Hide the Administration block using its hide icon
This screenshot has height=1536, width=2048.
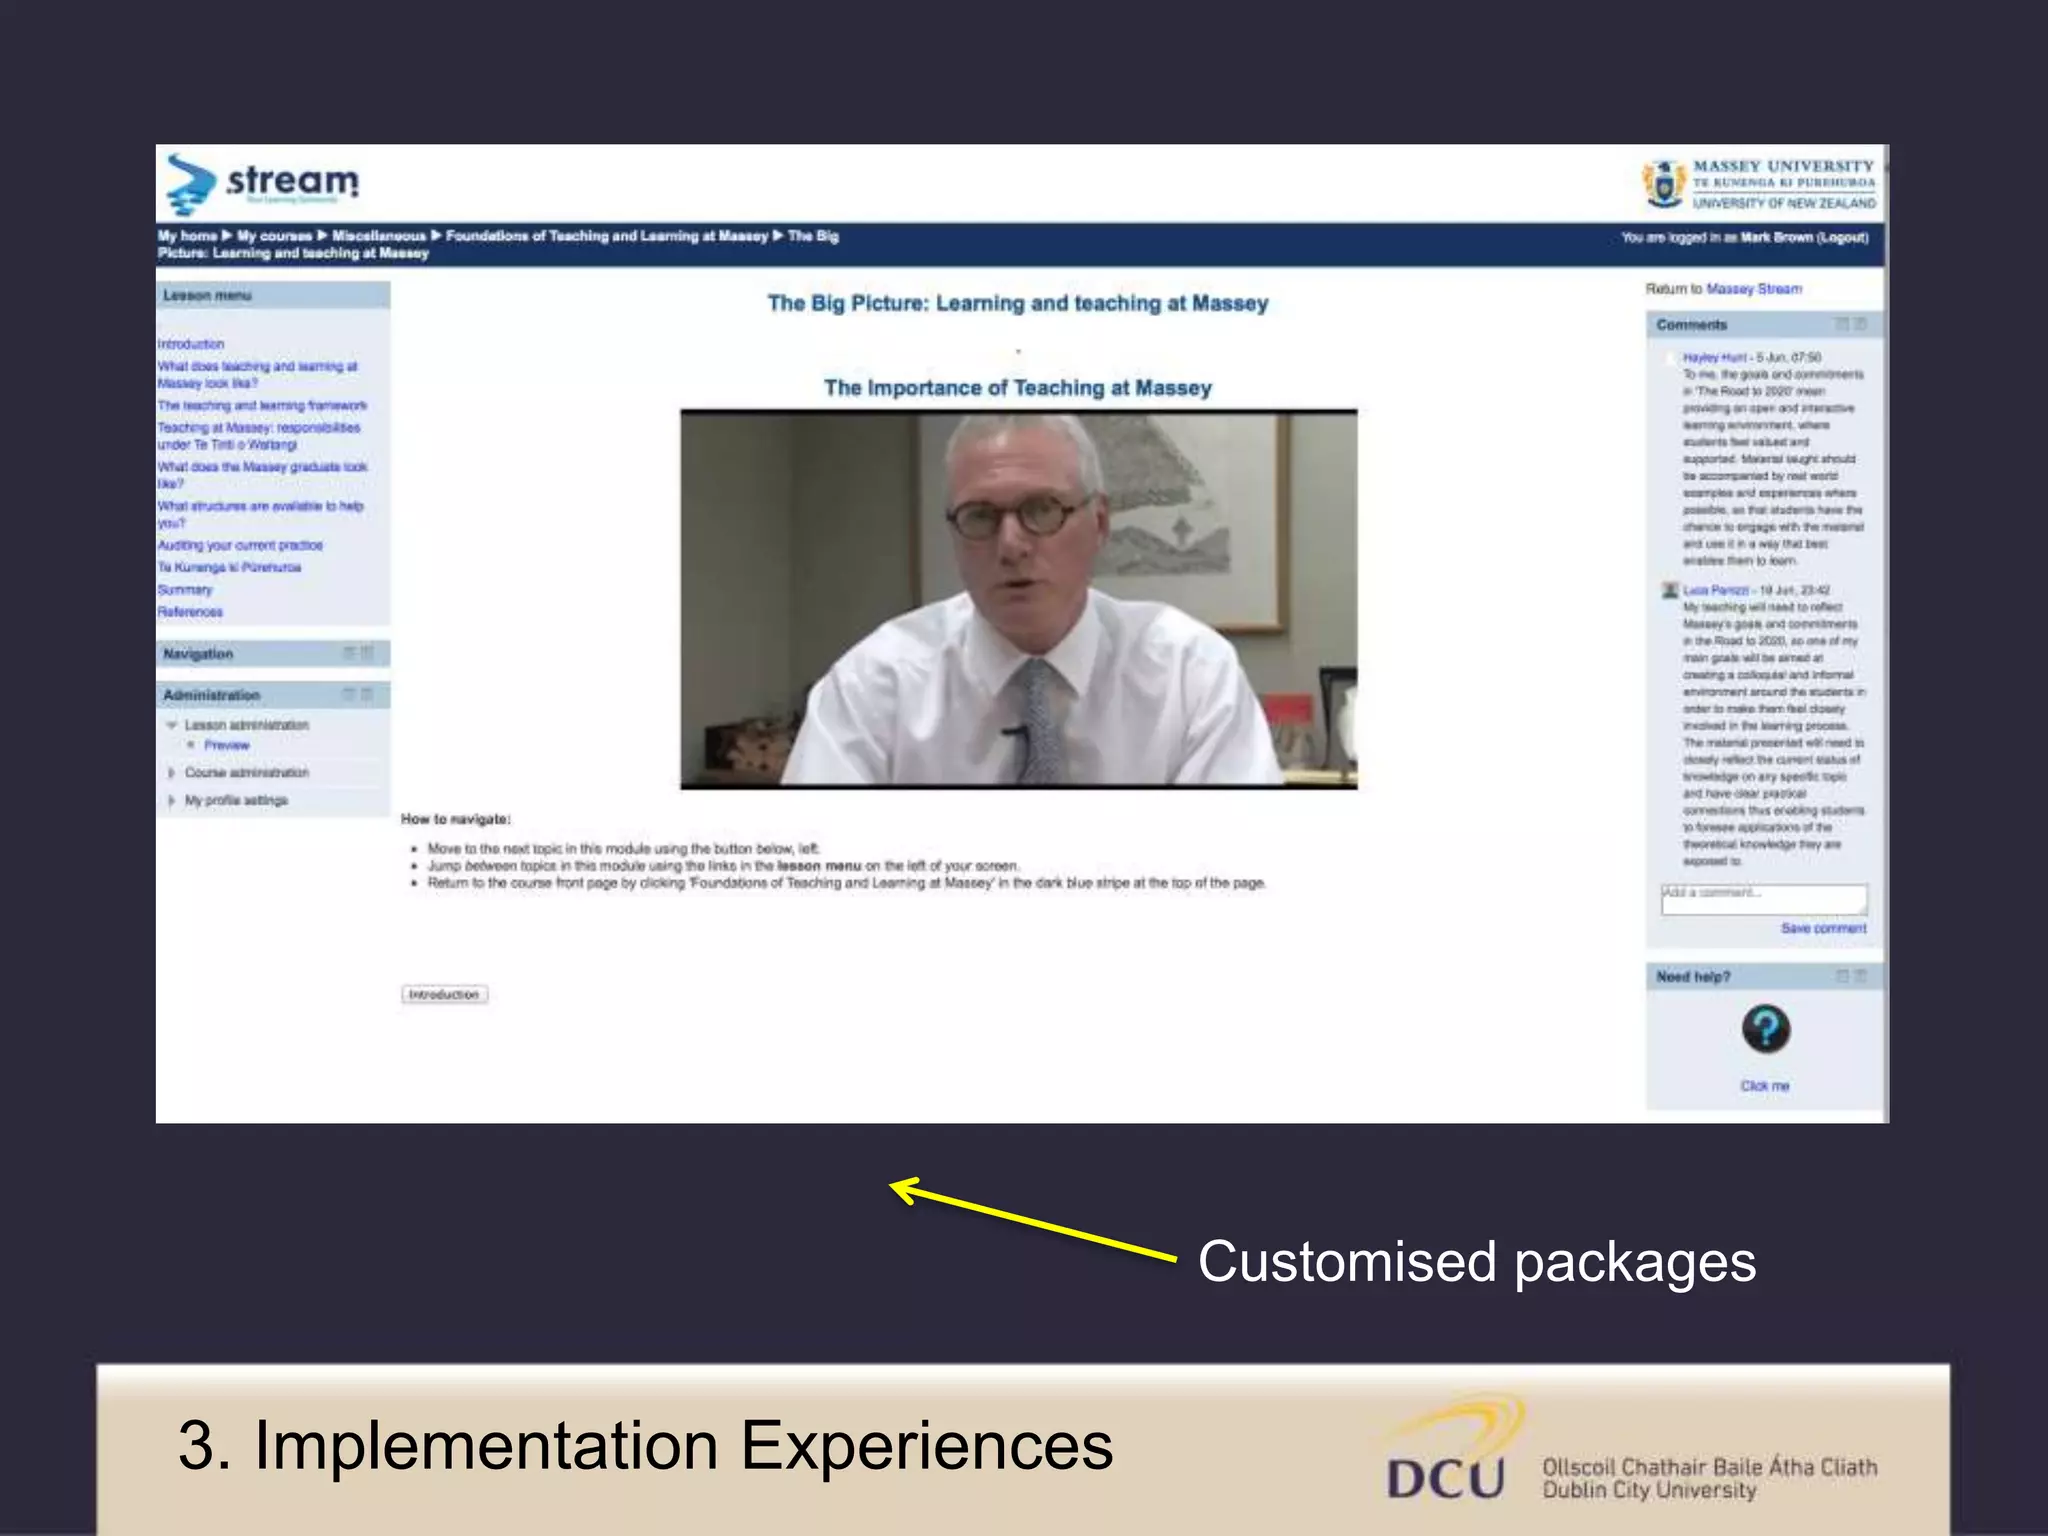350,694
